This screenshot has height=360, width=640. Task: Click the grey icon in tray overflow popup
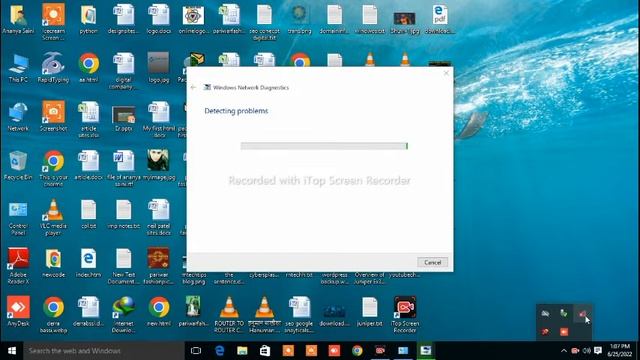545,313
